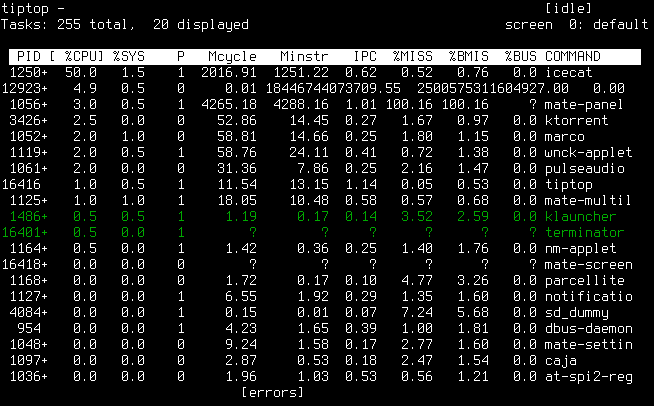
Task: Click PID 954 in the list
Action: pos(29,328)
